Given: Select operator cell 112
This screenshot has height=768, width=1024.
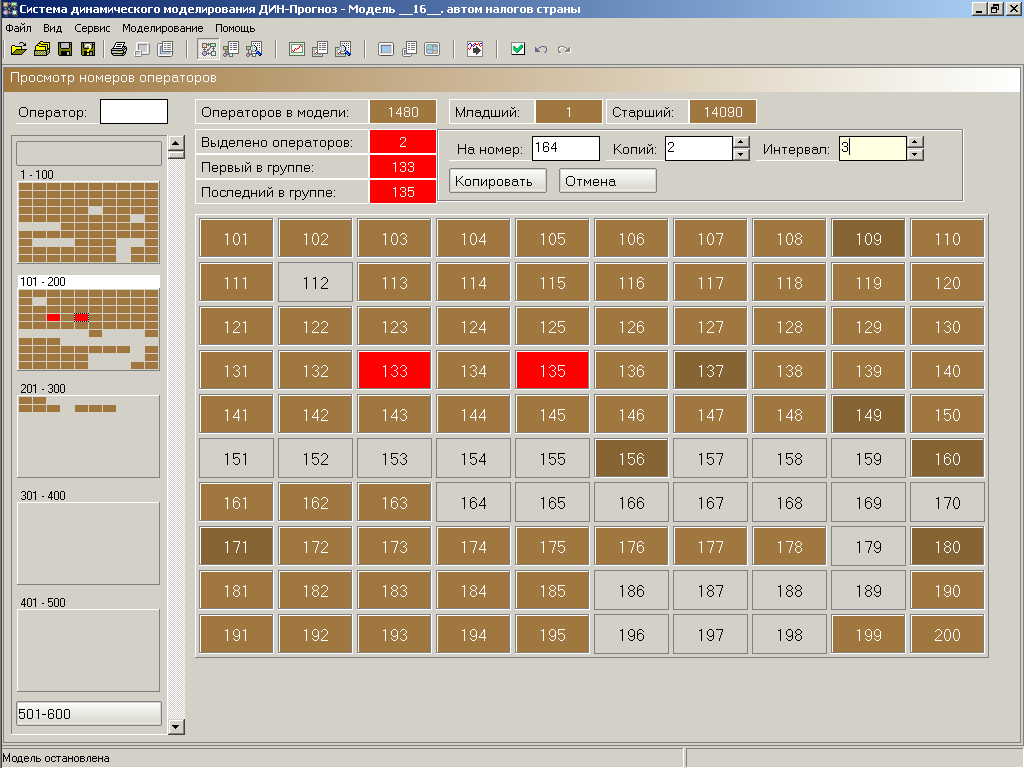Looking at the screenshot, I should [x=315, y=283].
